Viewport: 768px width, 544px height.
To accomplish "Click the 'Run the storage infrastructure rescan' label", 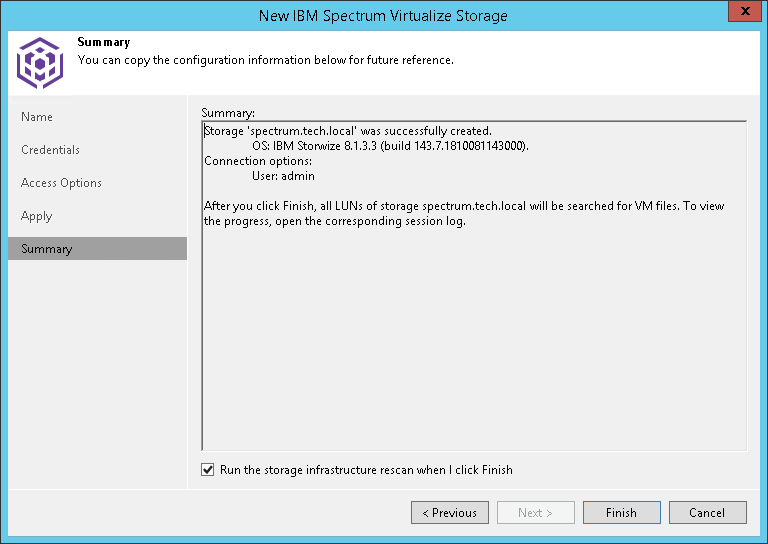I will click(x=366, y=470).
